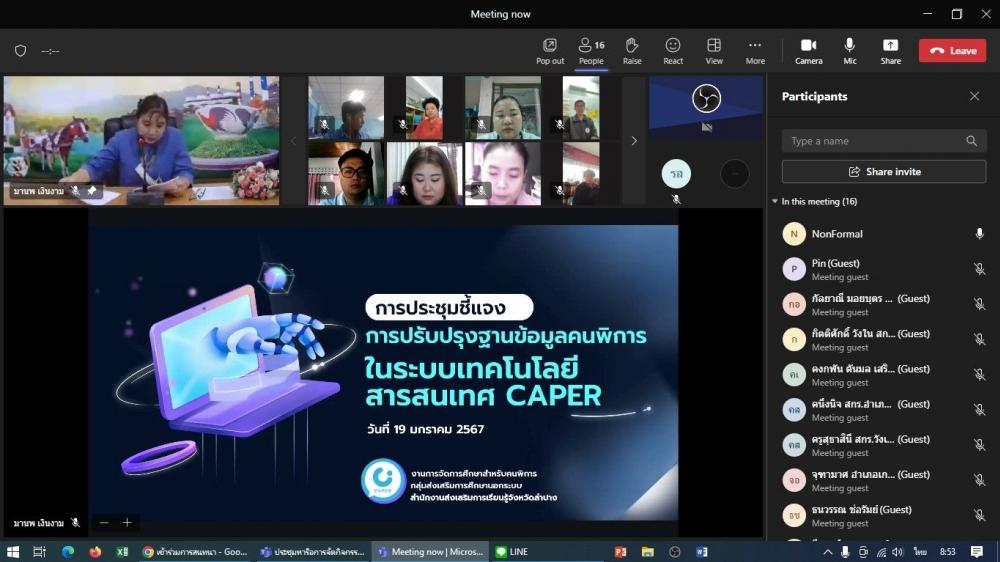This screenshot has height=562, width=1000.
Task: Click the search magnifier in Participants
Action: [971, 141]
